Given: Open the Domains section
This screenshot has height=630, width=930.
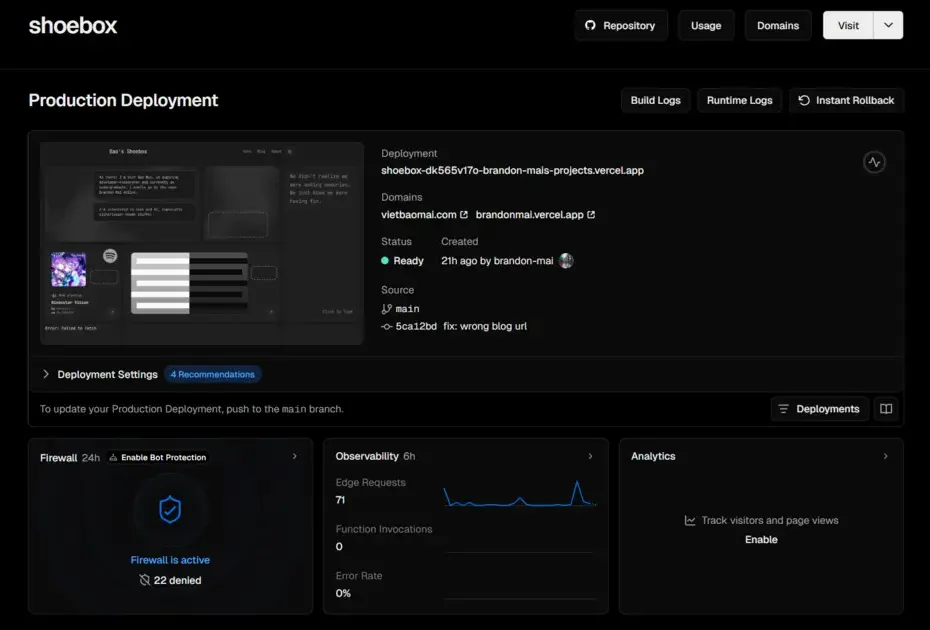Looking at the screenshot, I should 778,25.
